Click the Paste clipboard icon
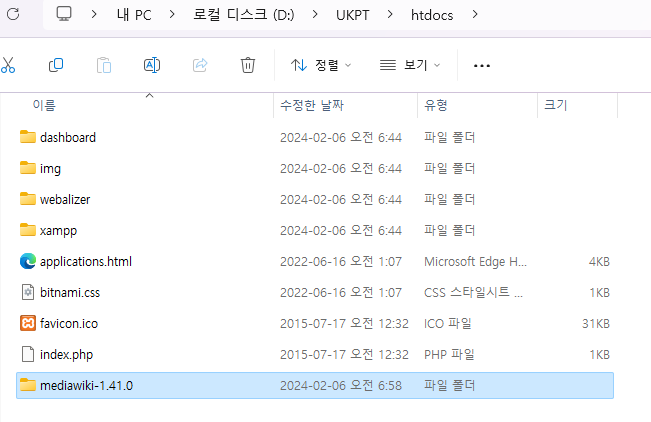Viewport: 651px width, 422px height. [104, 65]
